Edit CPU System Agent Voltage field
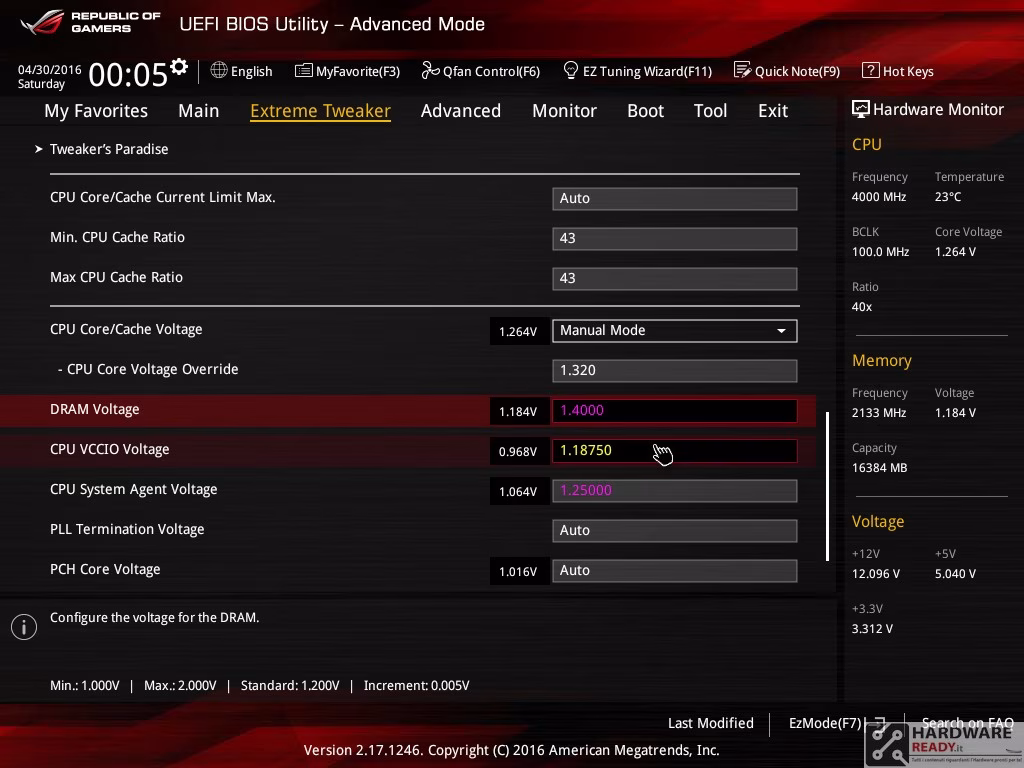The height and width of the screenshot is (768, 1024). click(675, 490)
